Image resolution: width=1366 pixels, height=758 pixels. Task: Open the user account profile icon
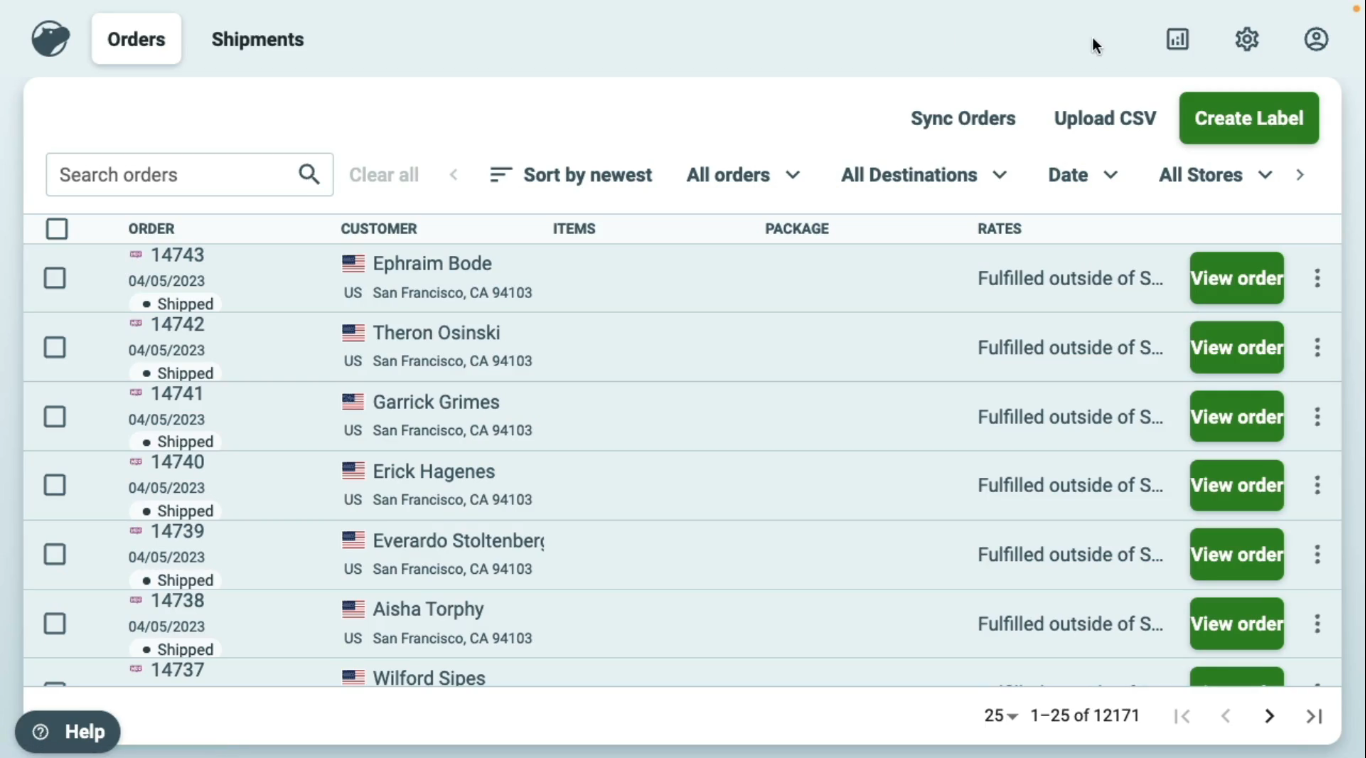pos(1316,39)
